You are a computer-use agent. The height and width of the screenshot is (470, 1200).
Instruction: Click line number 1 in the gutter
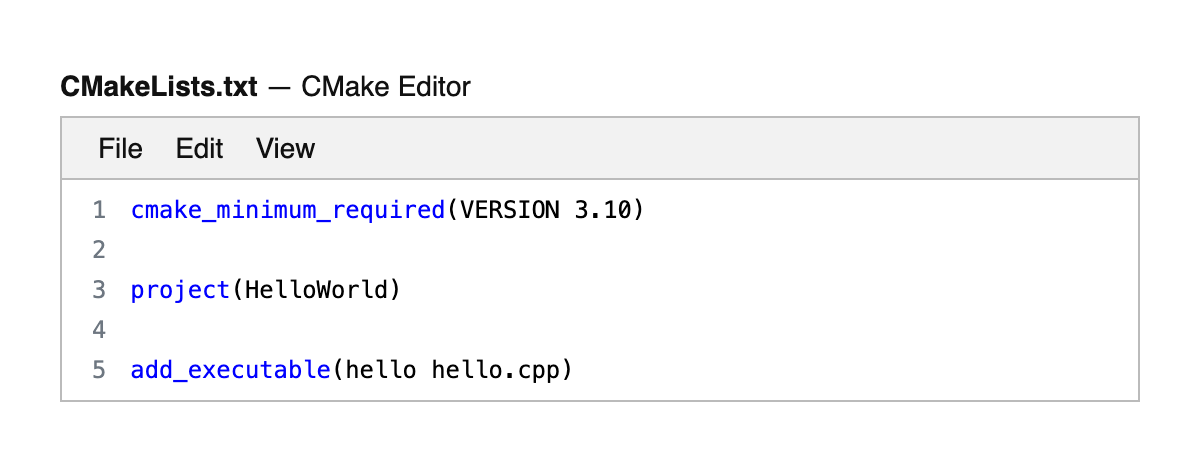pos(98,210)
